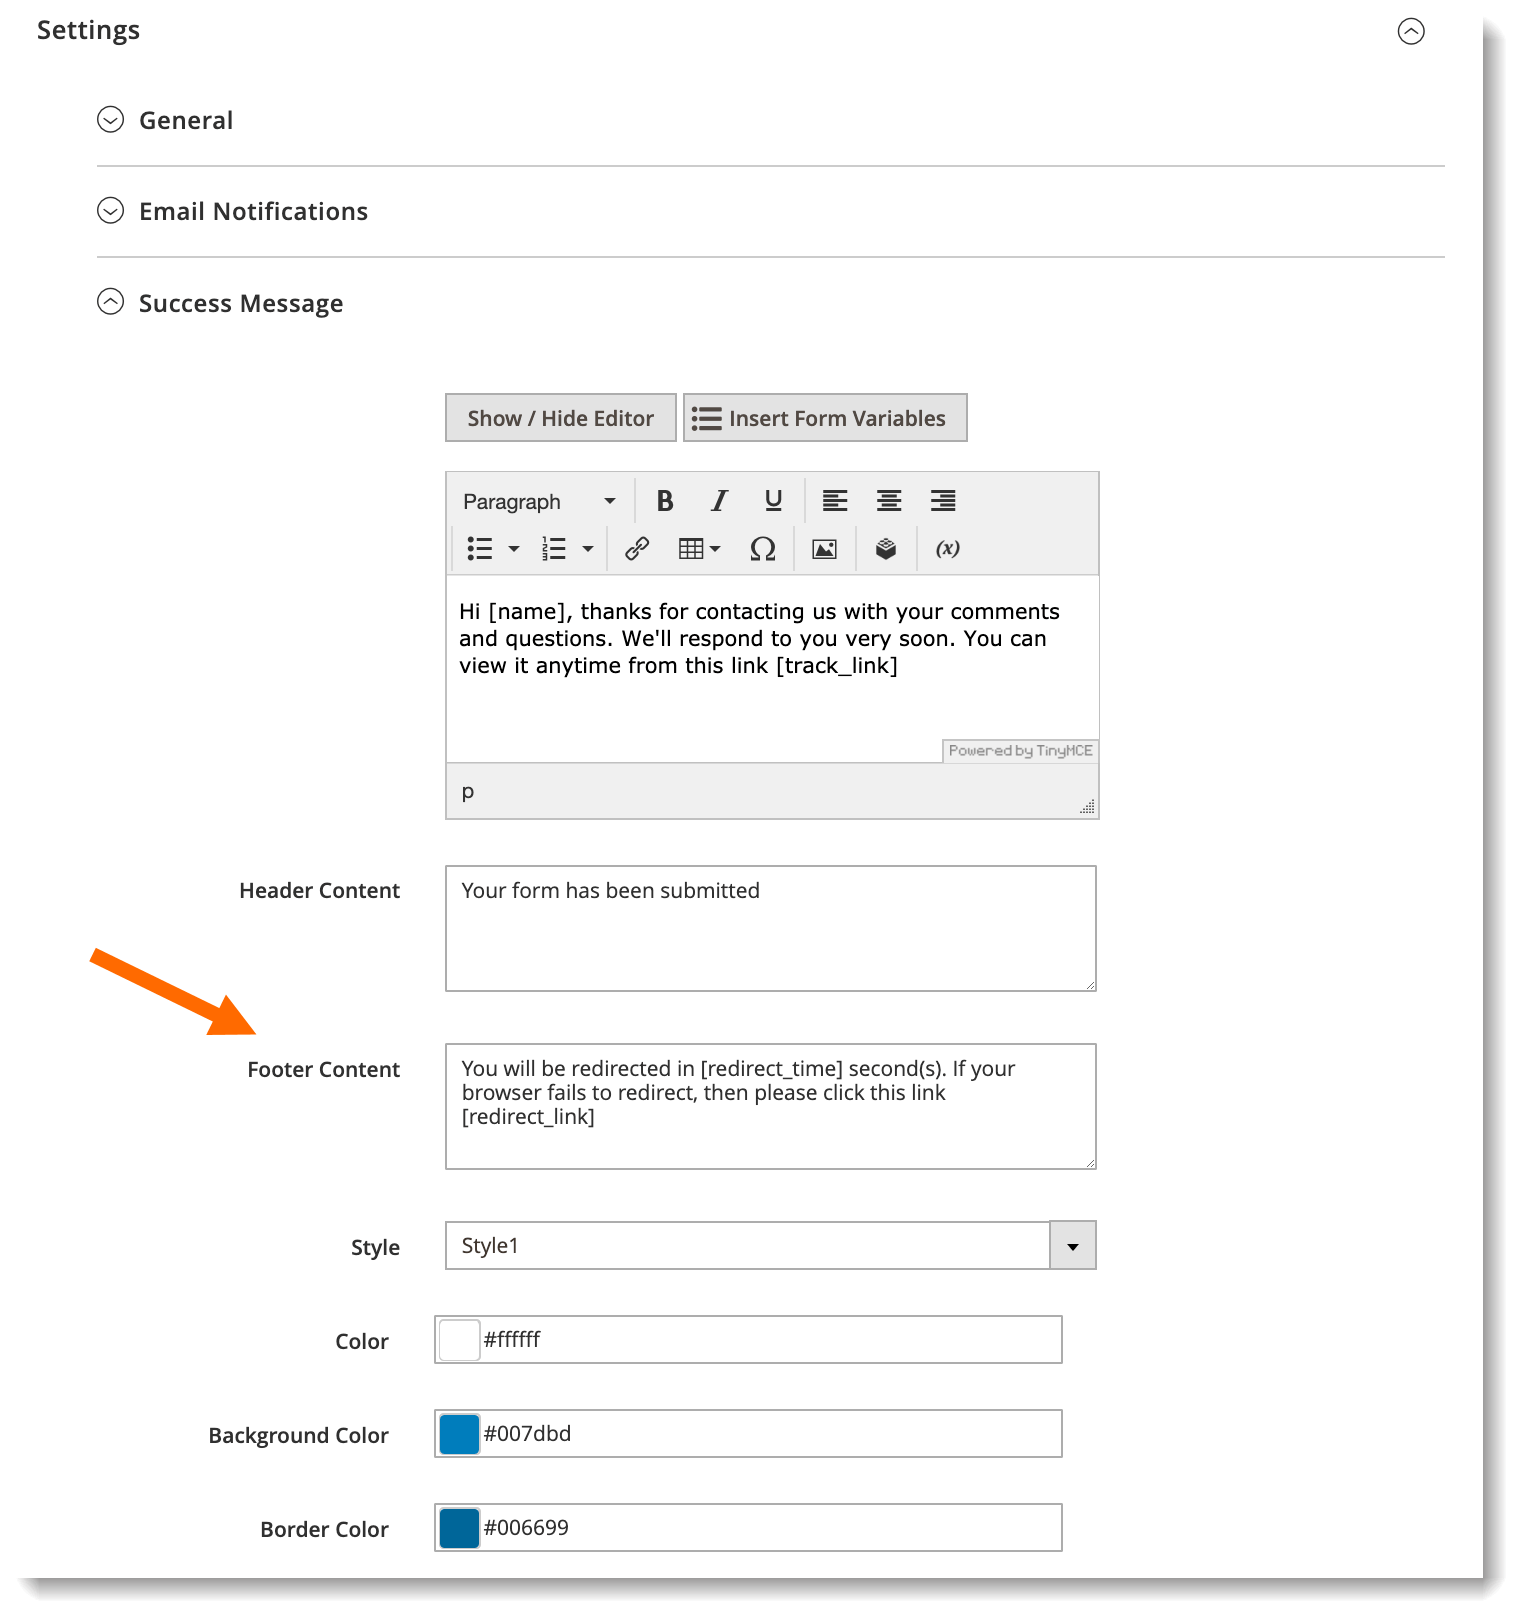The width and height of the screenshot is (1523, 1618).
Task: Center align the editor text
Action: (889, 501)
